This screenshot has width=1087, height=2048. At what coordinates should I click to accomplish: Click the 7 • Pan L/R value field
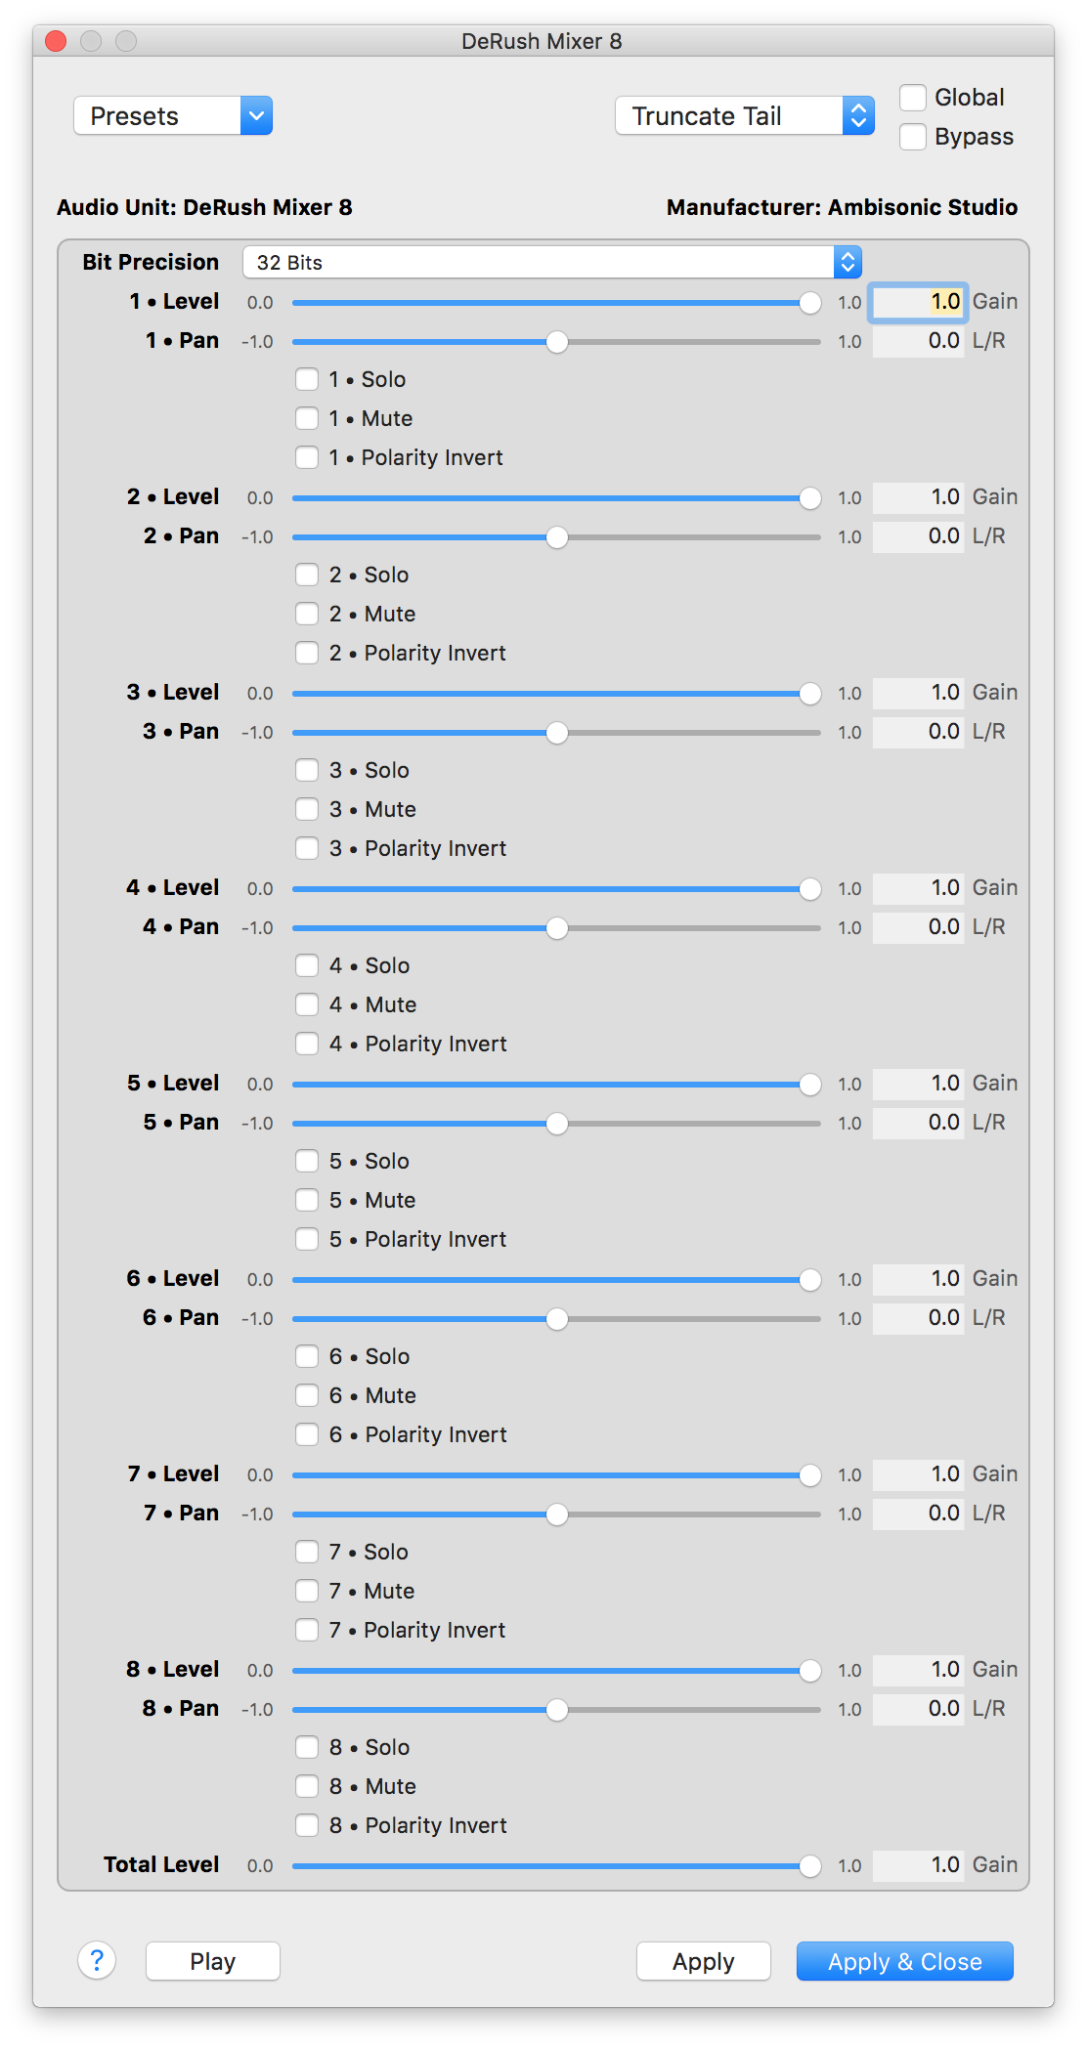(x=918, y=1514)
